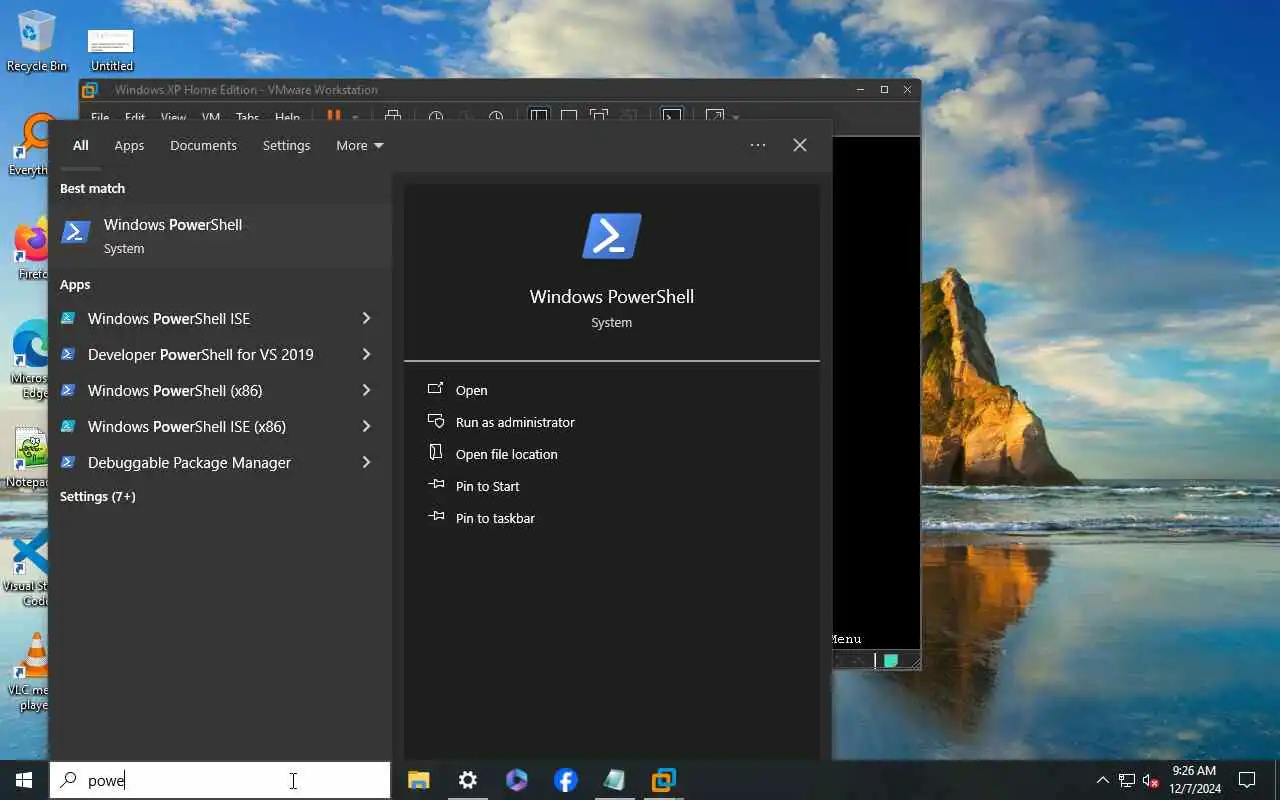Open the Facebook taskbar icon
This screenshot has height=800, width=1280.
(x=566, y=780)
